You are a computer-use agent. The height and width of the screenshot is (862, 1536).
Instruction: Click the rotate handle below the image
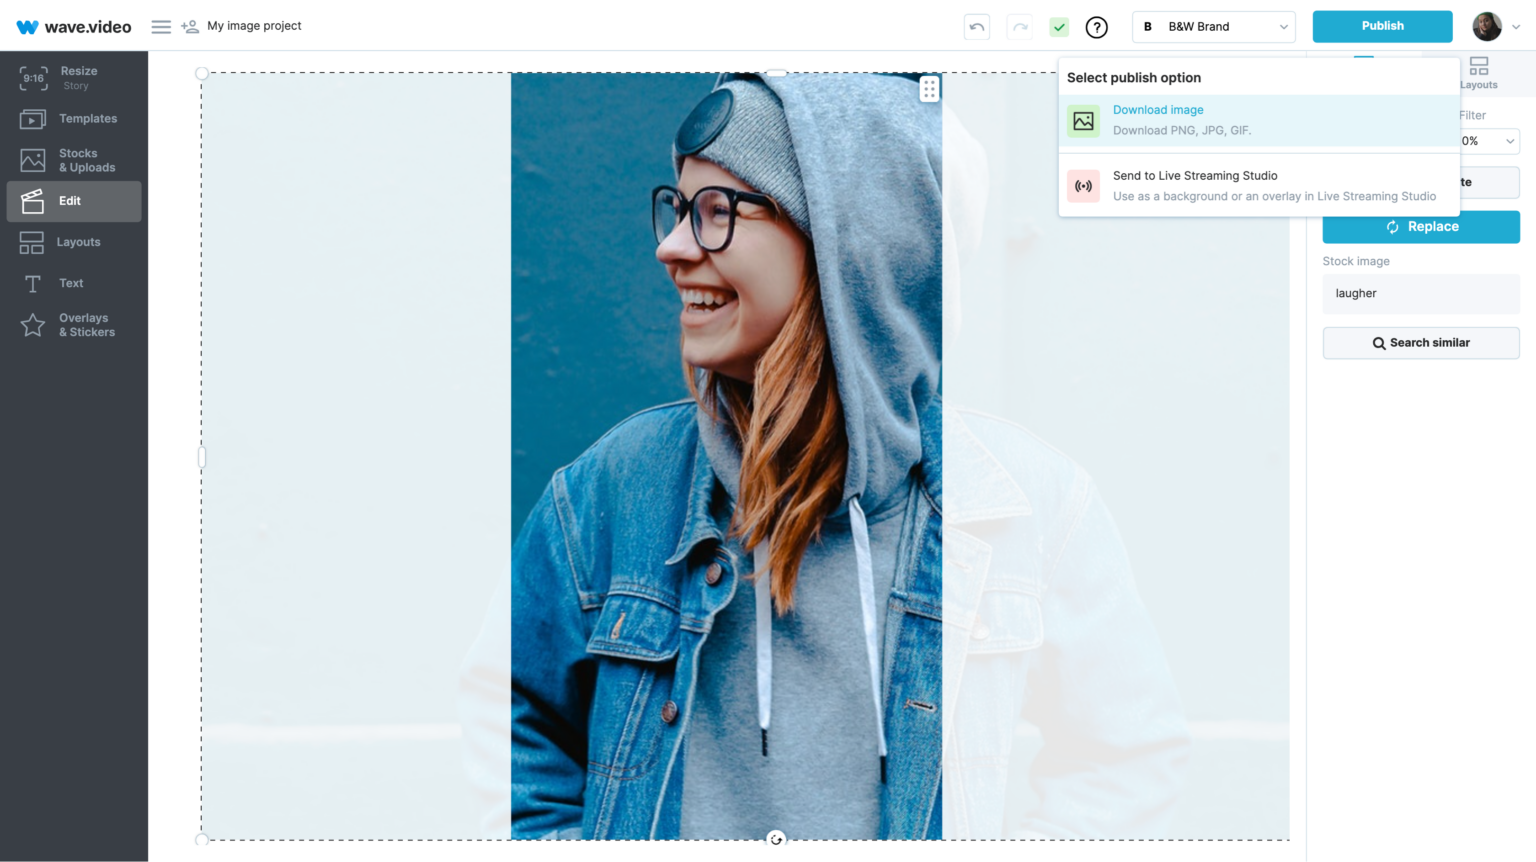point(776,840)
